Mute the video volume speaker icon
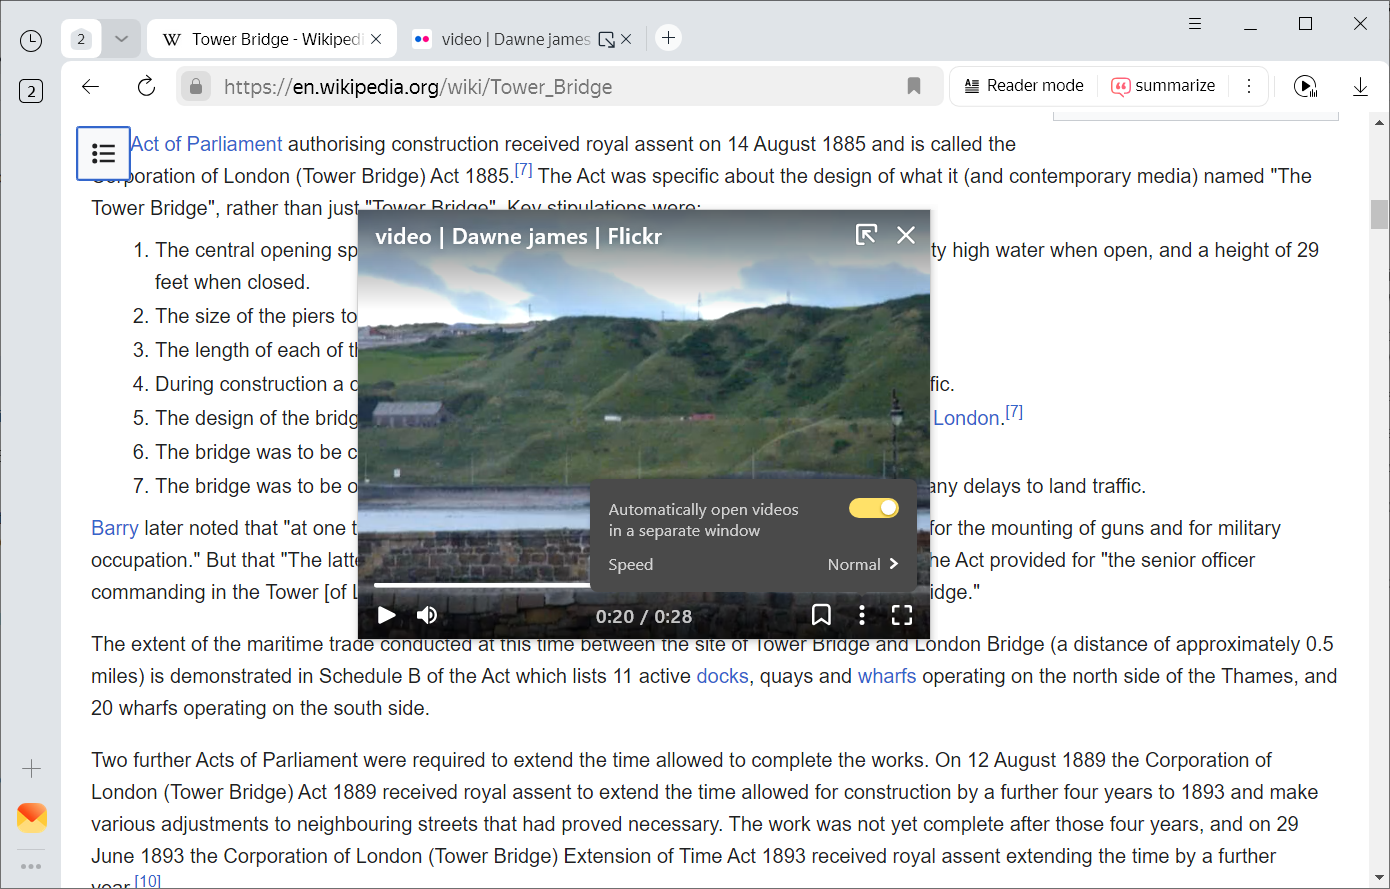The image size is (1390, 889). 427,615
